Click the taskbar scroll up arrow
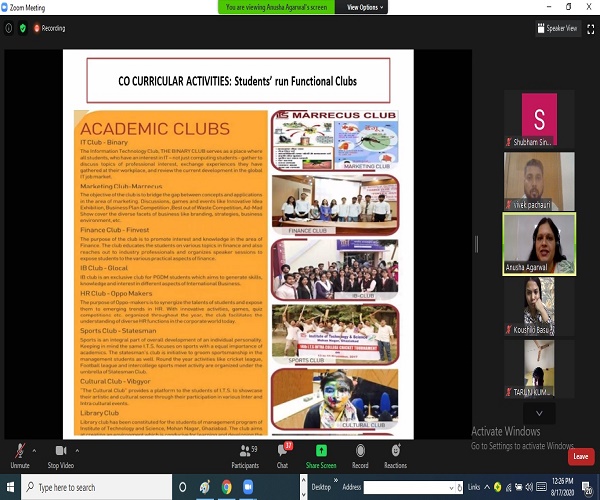The image size is (600, 500). (x=303, y=480)
